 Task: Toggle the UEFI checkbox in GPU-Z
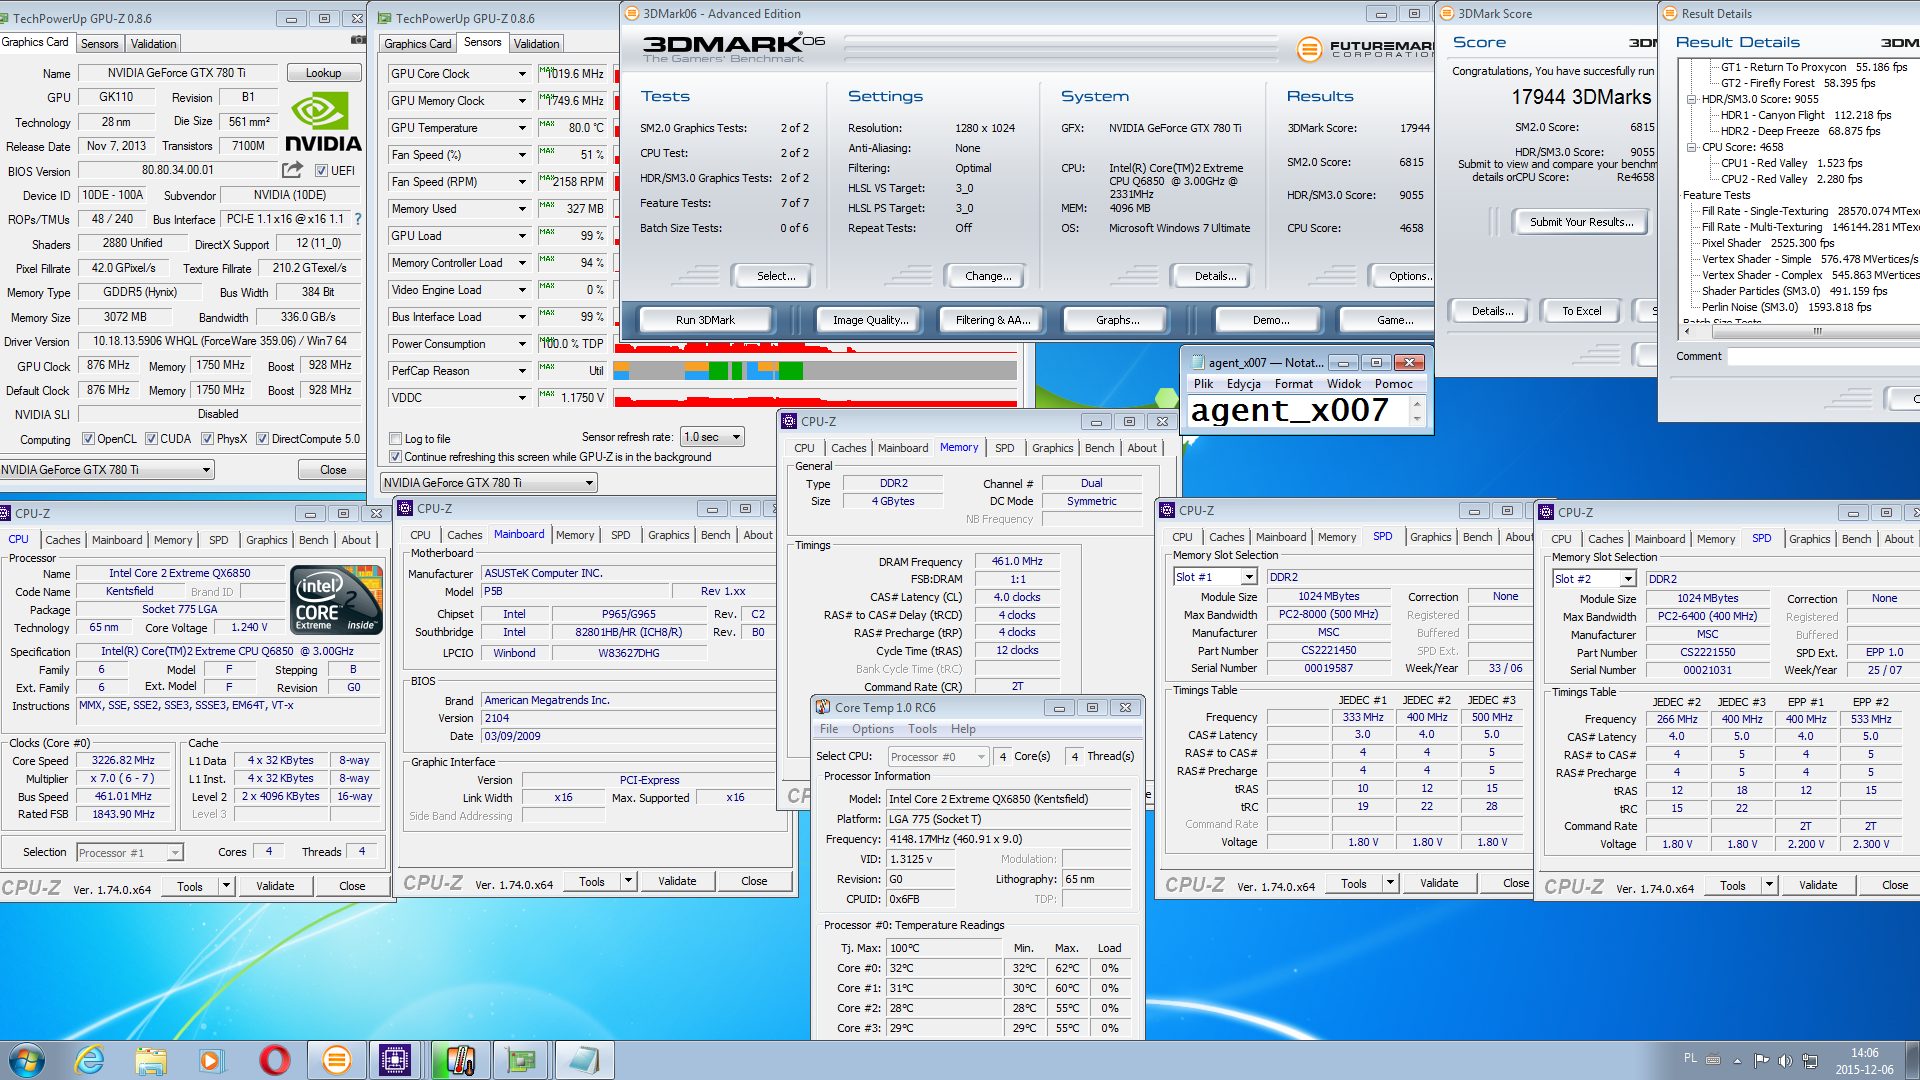pyautogui.click(x=321, y=171)
